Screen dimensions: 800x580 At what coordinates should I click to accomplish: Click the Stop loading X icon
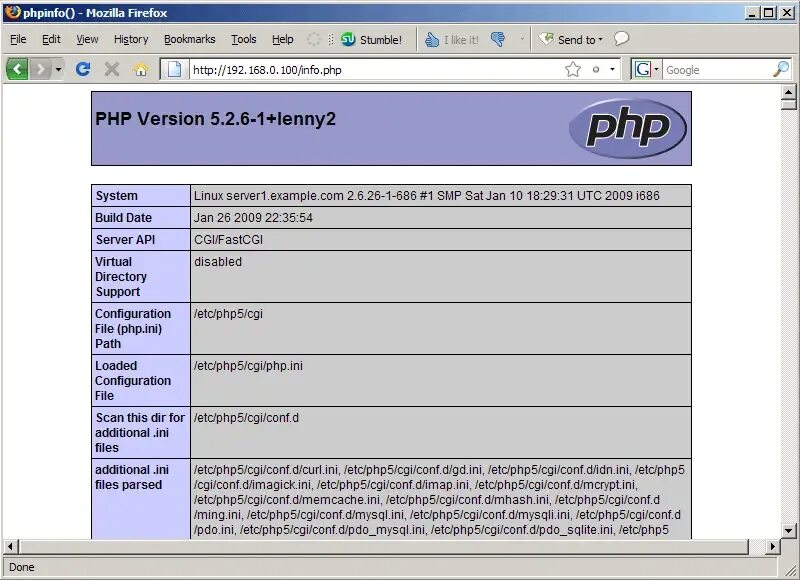(x=112, y=69)
